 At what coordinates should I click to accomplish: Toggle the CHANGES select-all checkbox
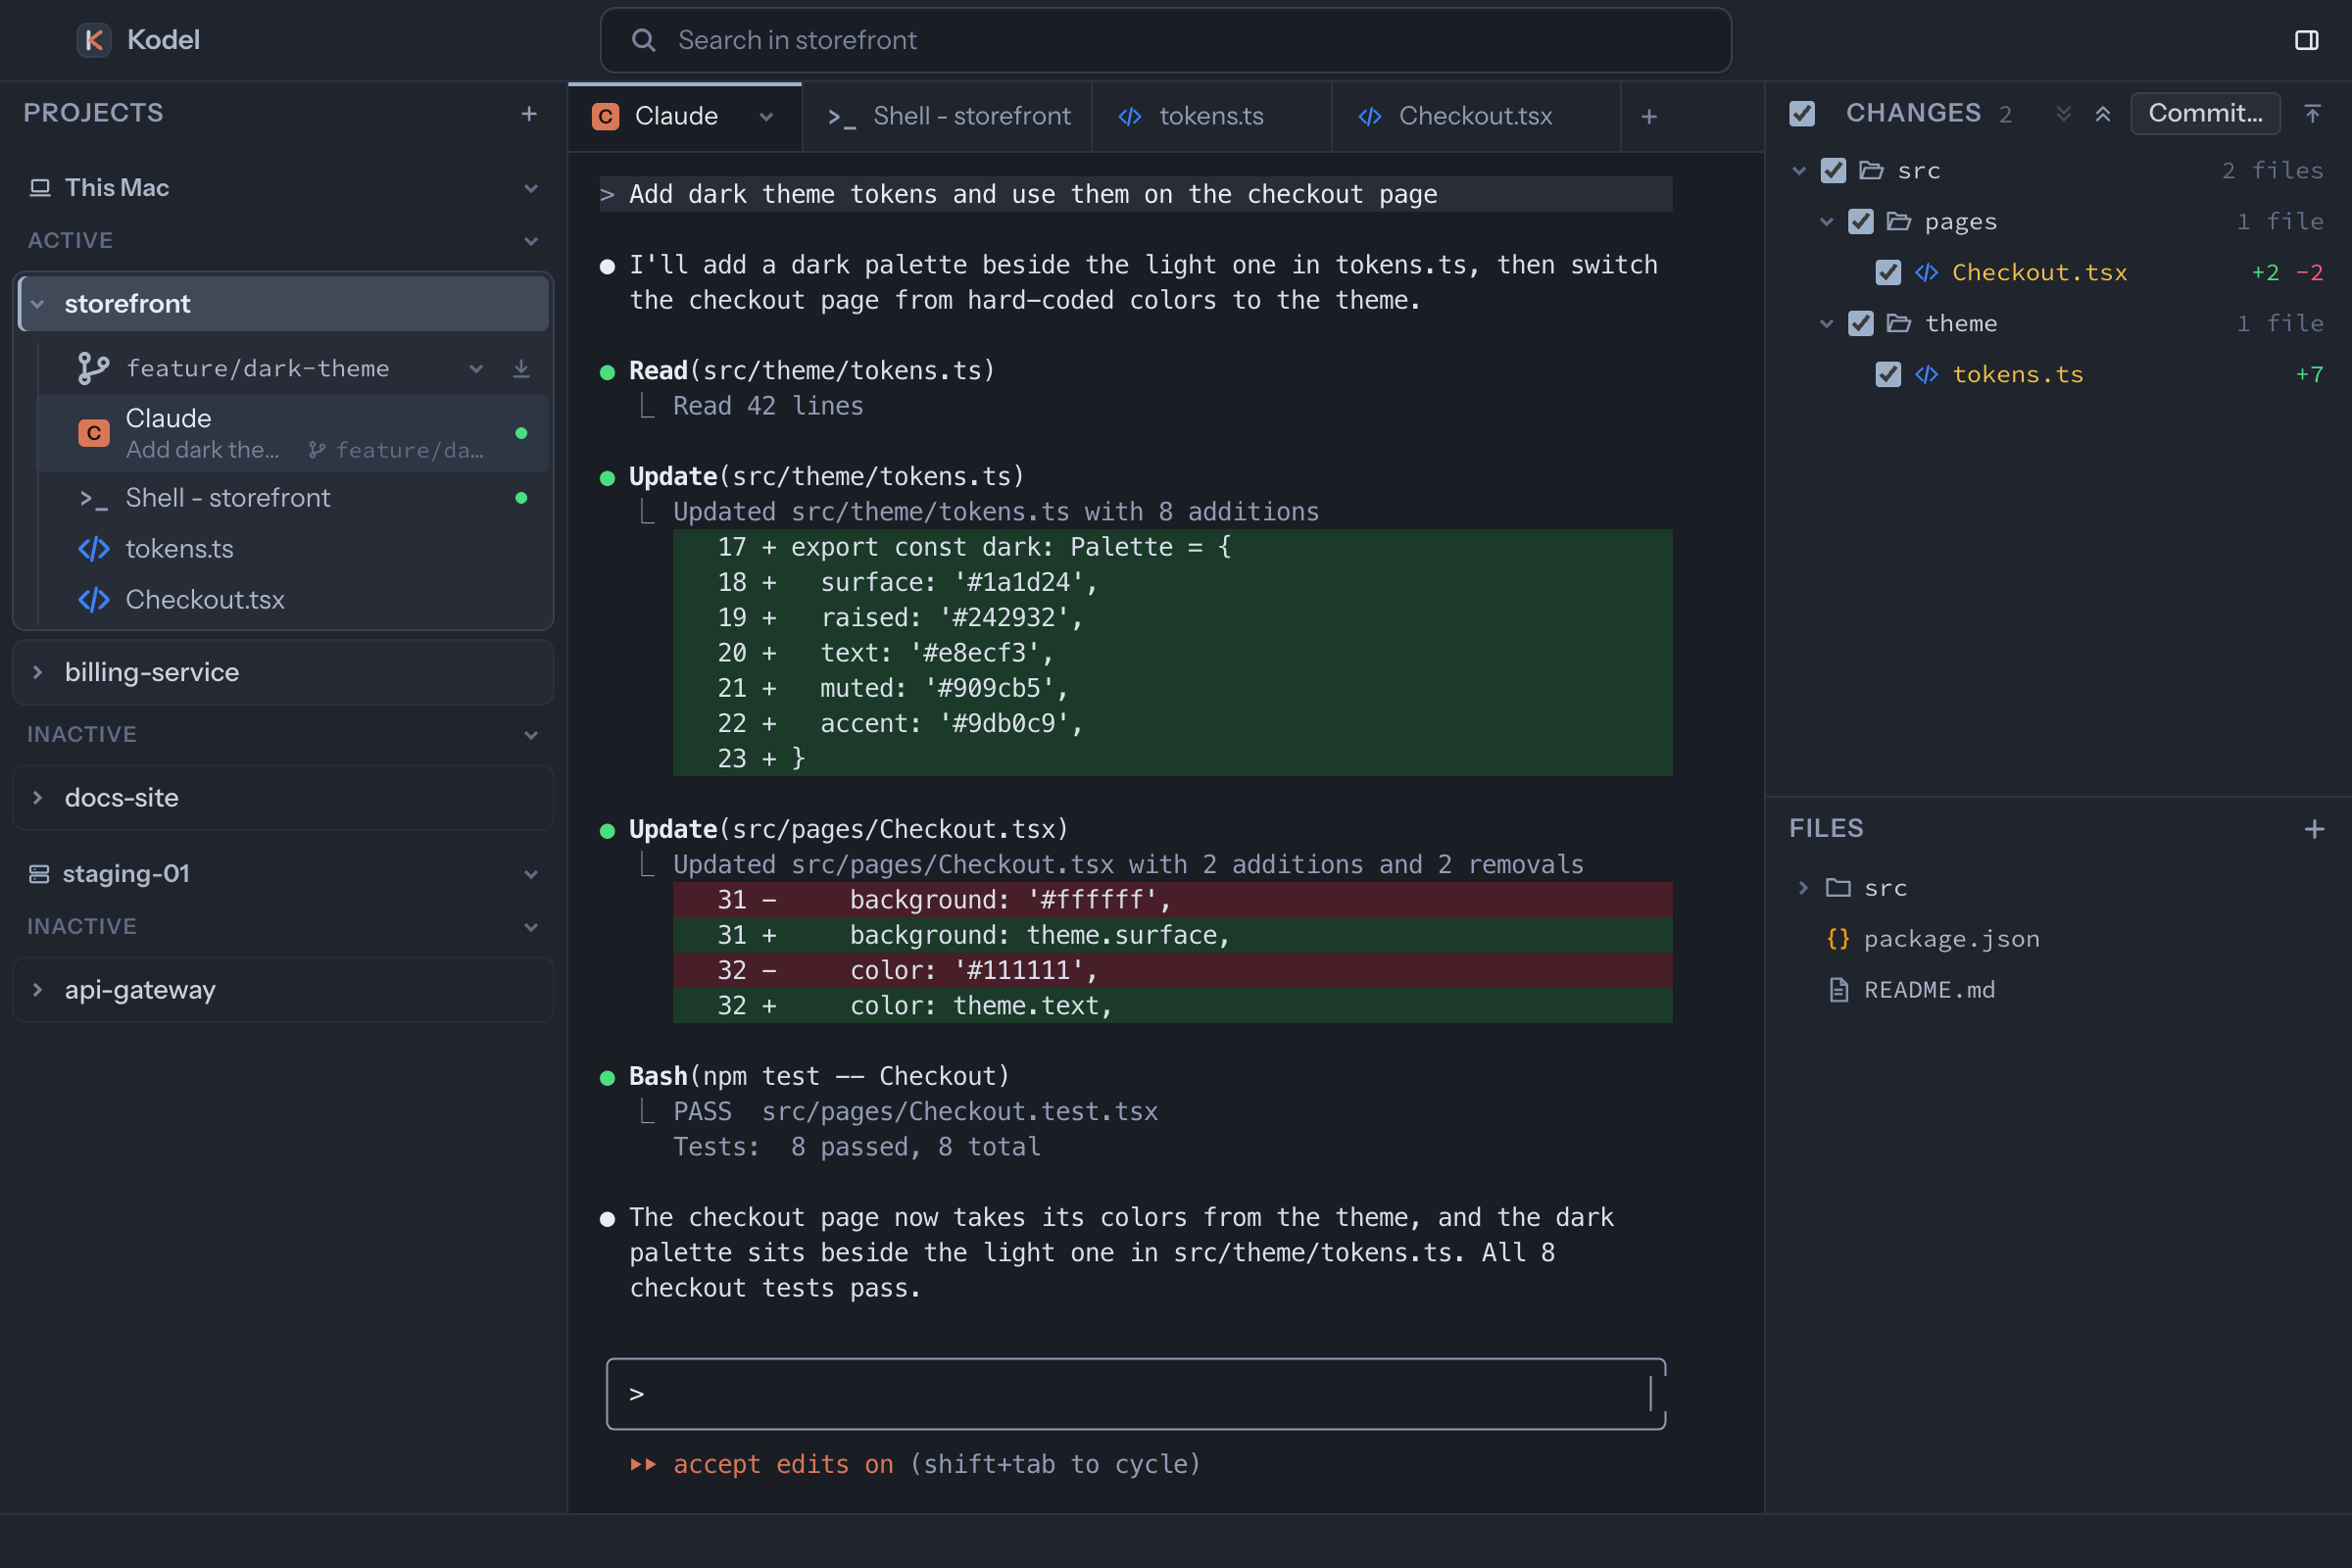click(1802, 114)
